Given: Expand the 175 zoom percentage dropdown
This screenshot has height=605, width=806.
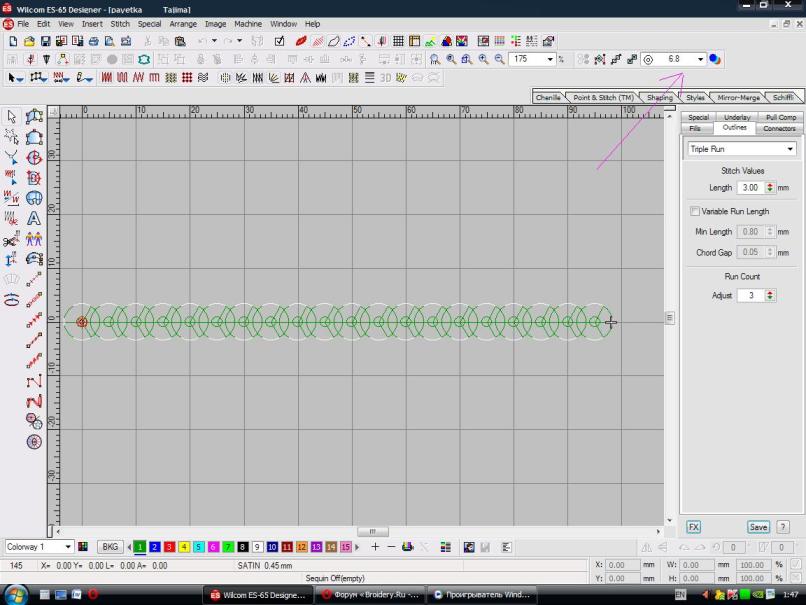Looking at the screenshot, I should 550,59.
